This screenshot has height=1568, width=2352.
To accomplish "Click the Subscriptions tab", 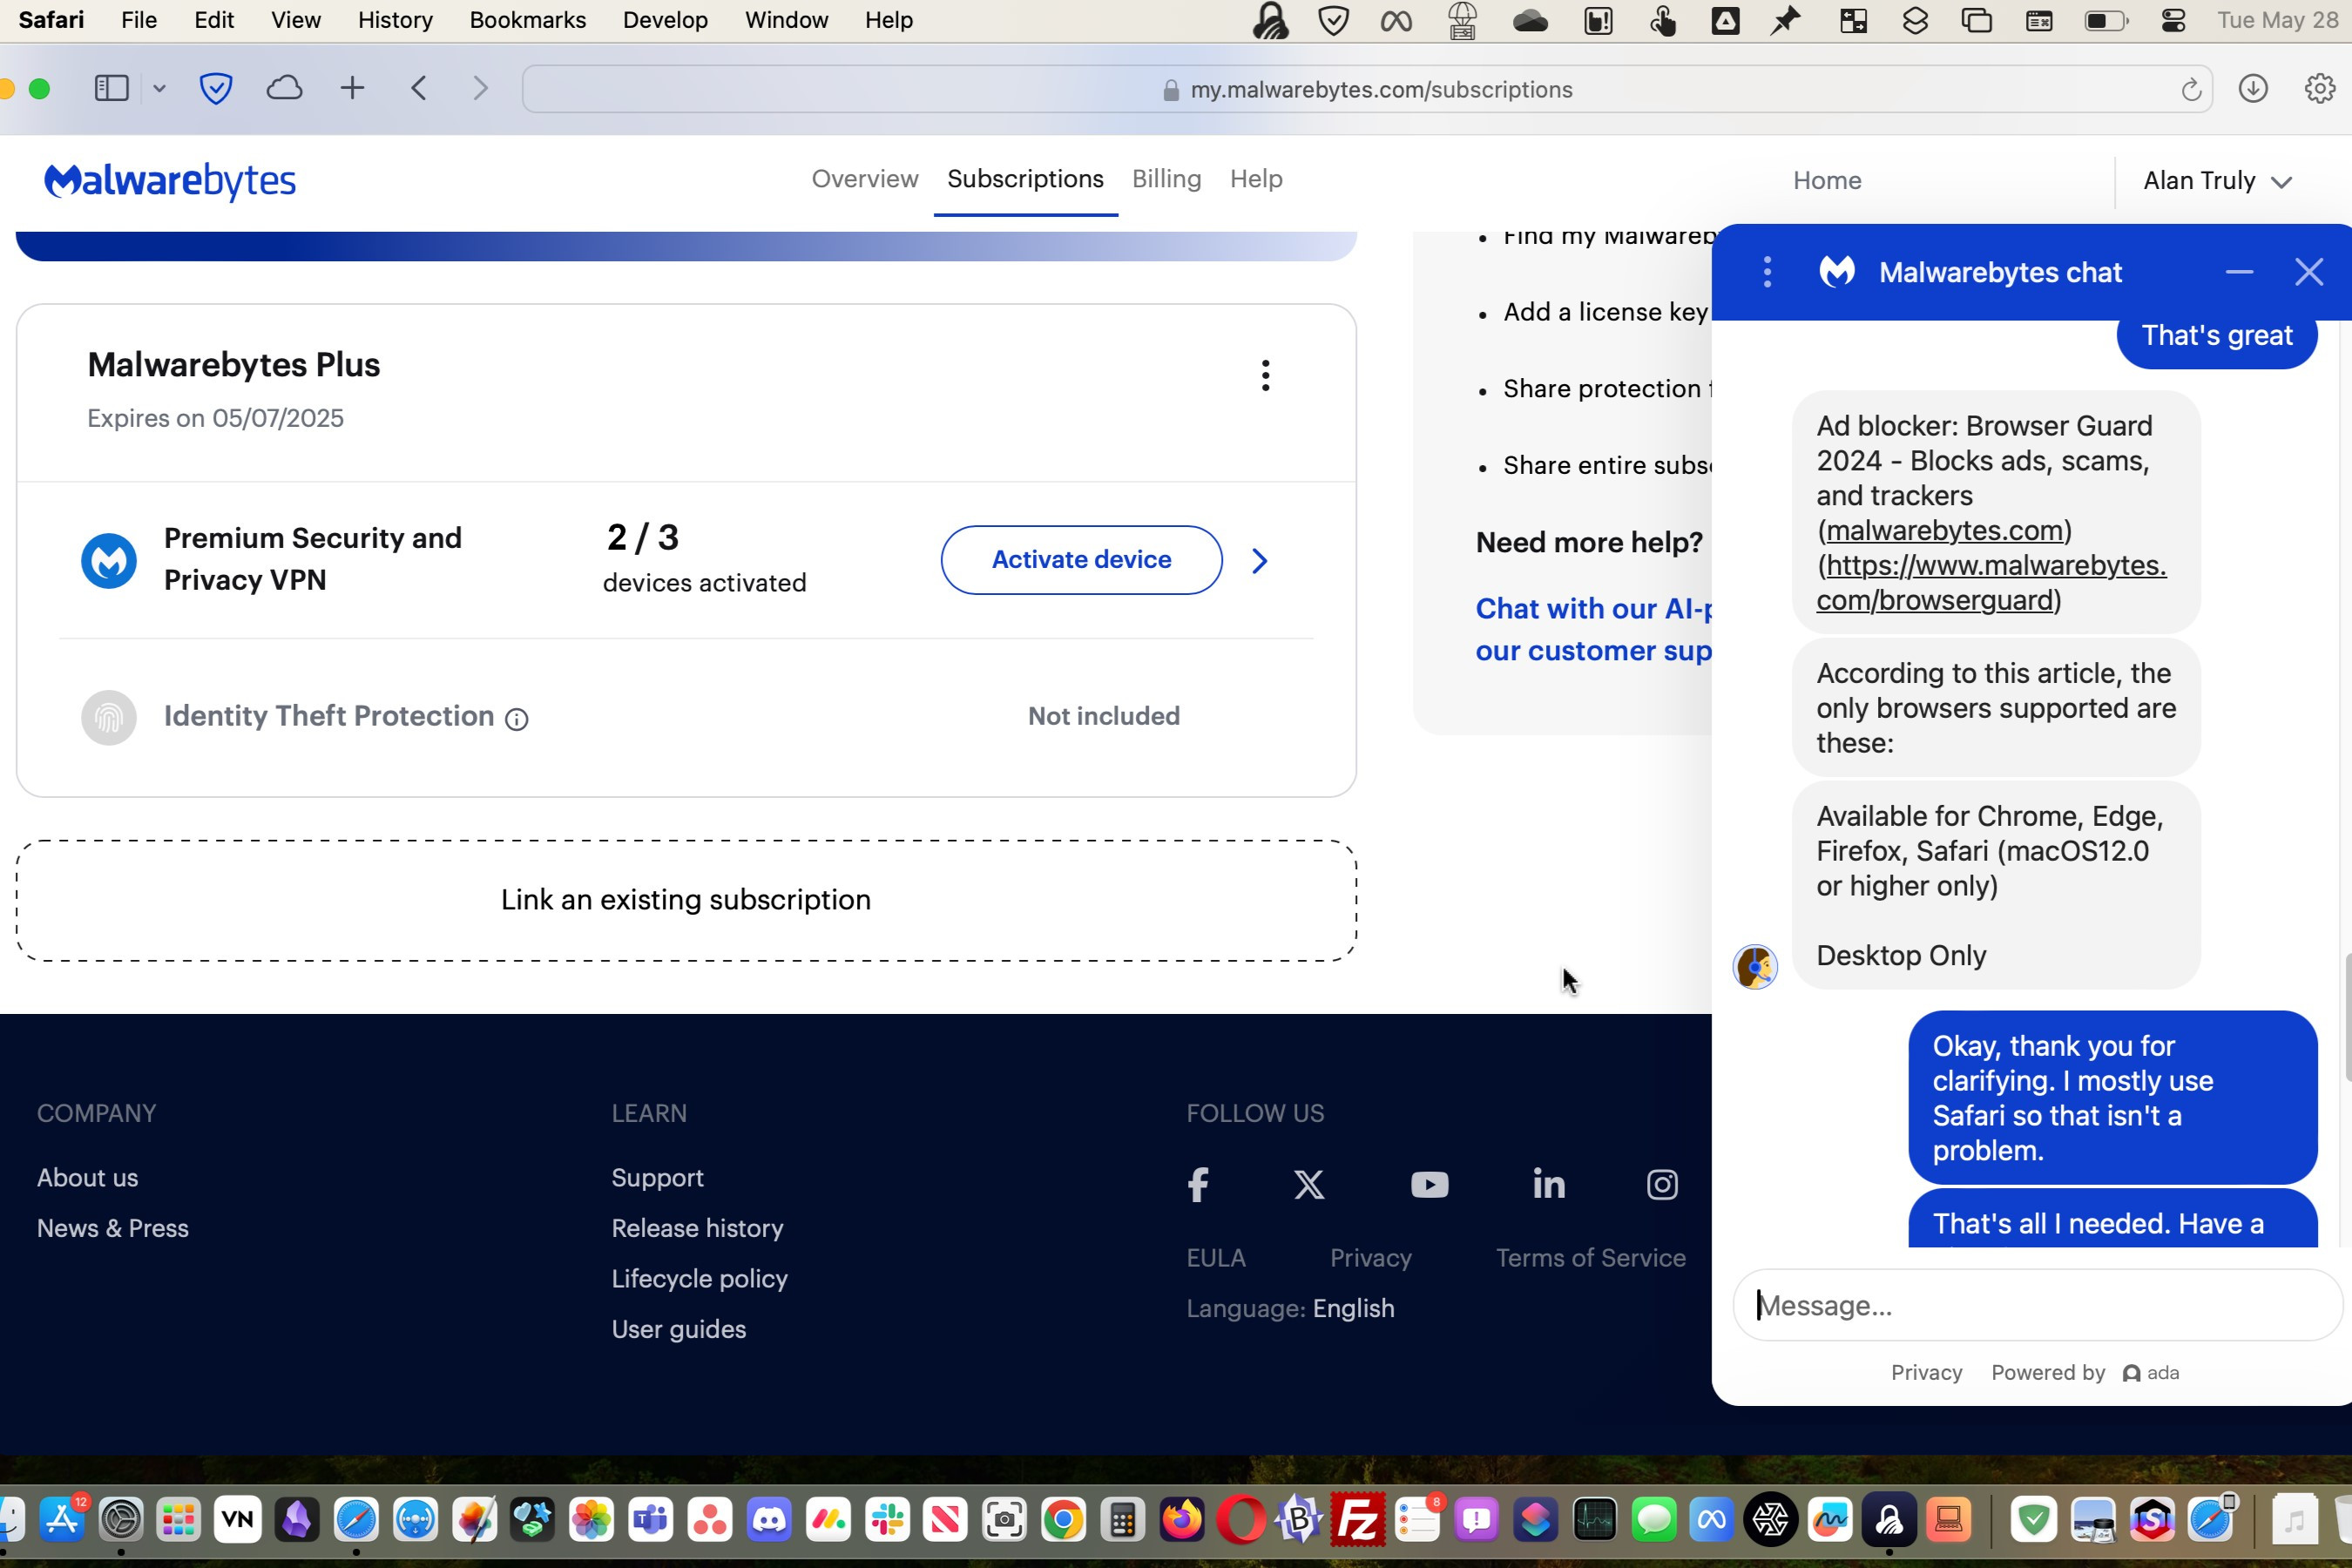I will pyautogui.click(x=1024, y=179).
